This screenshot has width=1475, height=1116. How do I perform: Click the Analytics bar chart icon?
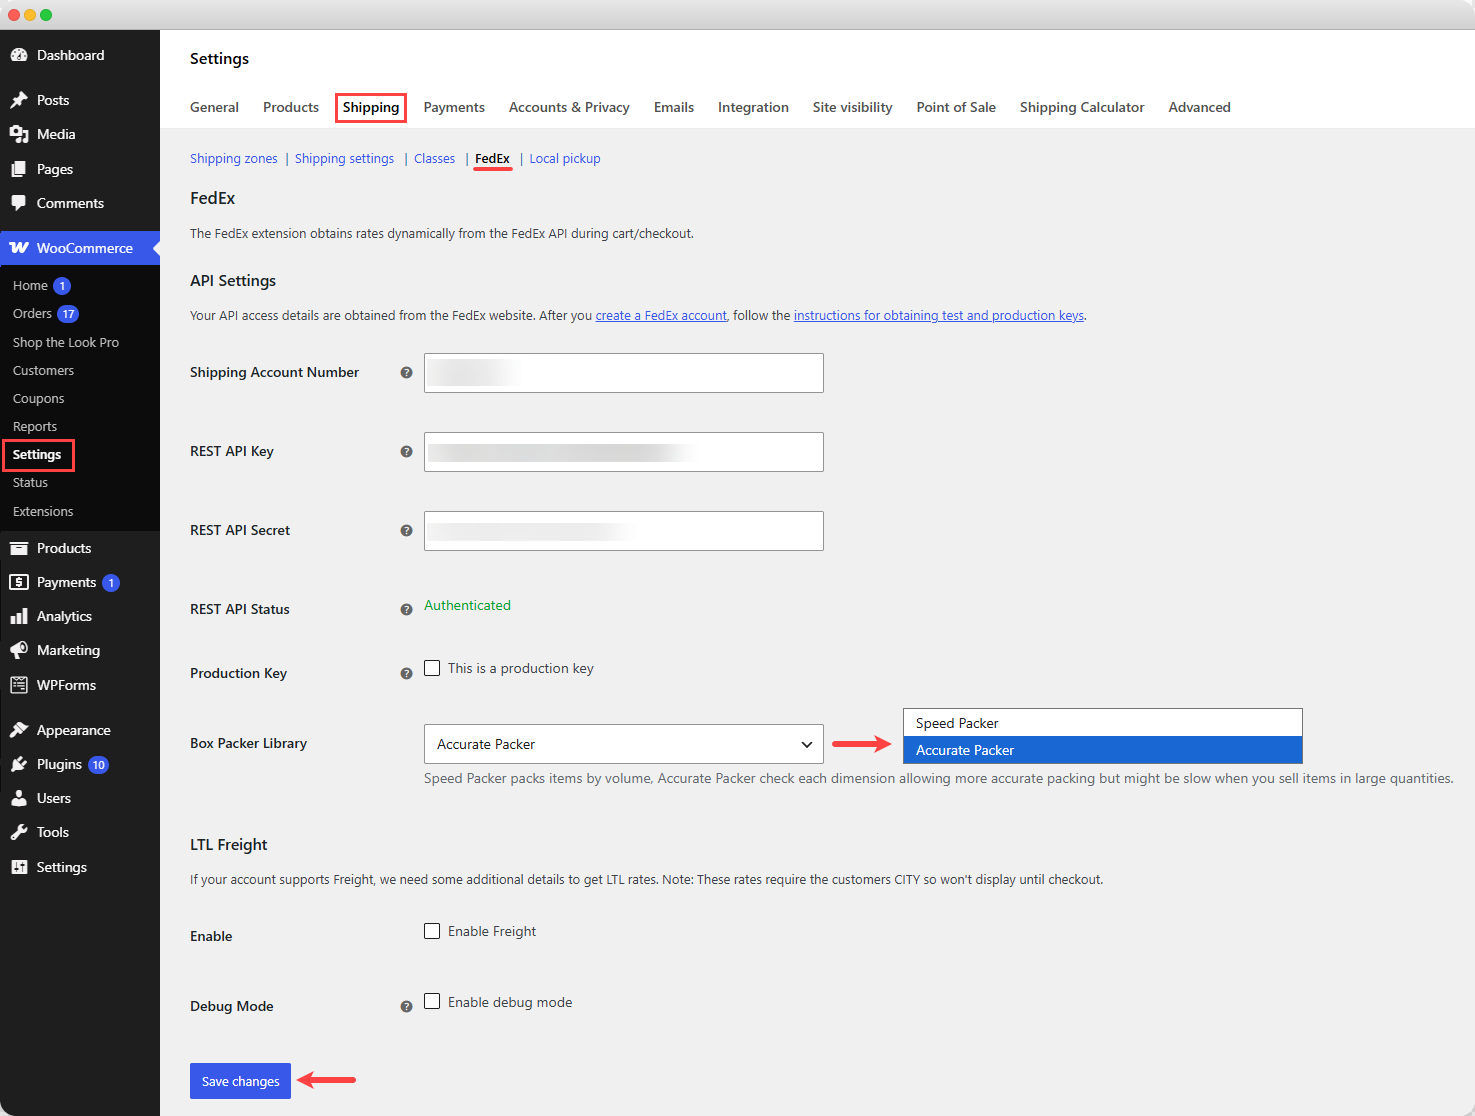pos(19,616)
